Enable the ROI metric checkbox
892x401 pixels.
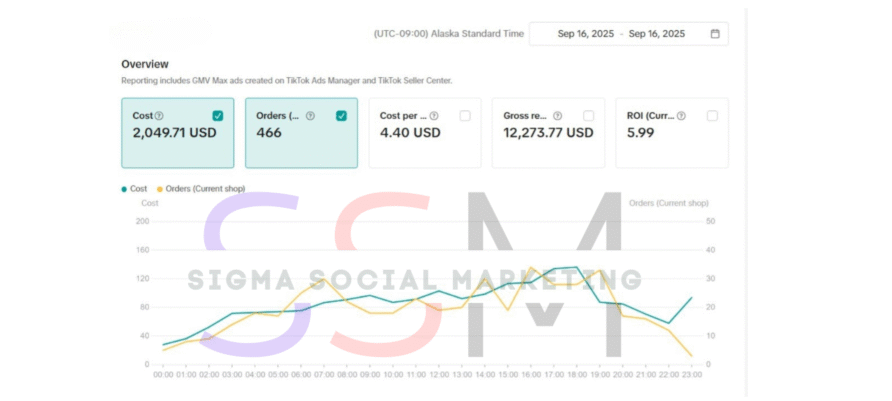click(712, 116)
